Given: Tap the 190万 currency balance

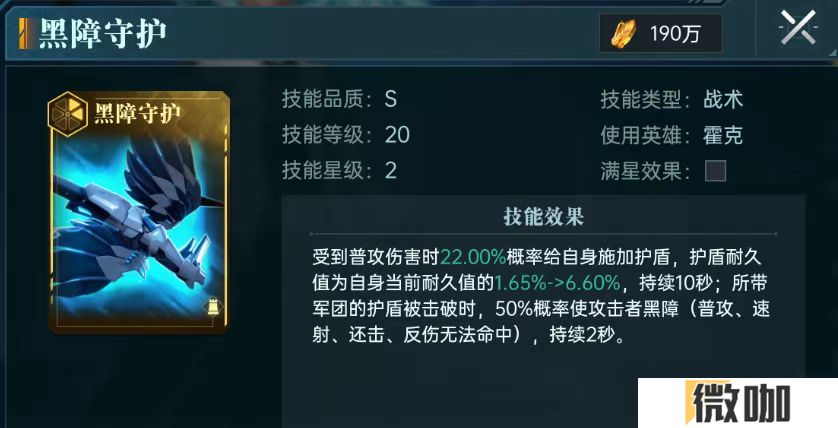Looking at the screenshot, I should click(675, 34).
